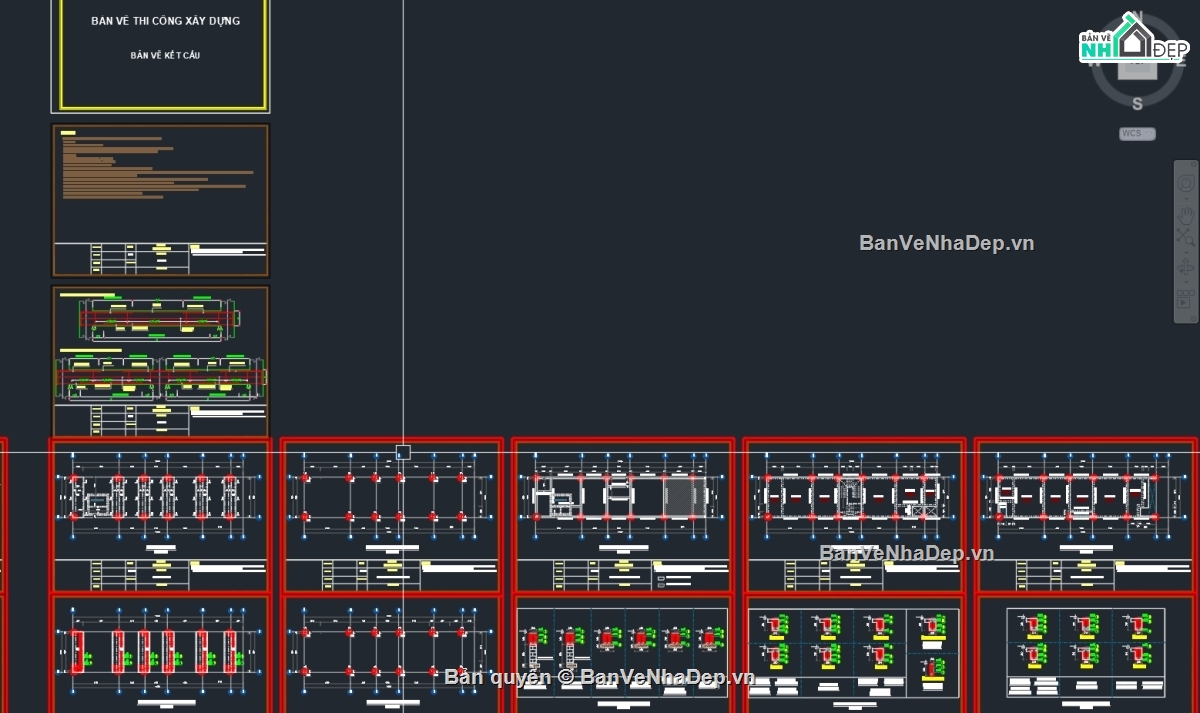Click the BanVeNhaDep.vn watermark text
Viewport: 1200px width, 713px height.
pos(947,243)
